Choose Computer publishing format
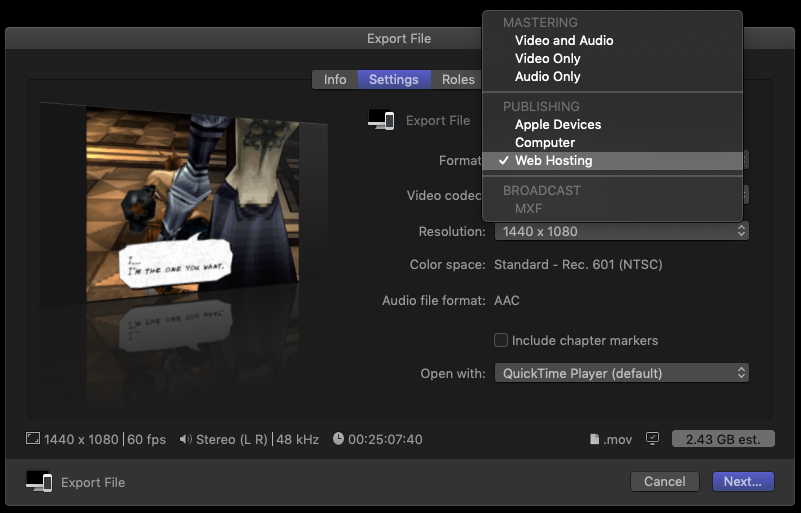The height and width of the screenshot is (513, 801). coord(612,143)
